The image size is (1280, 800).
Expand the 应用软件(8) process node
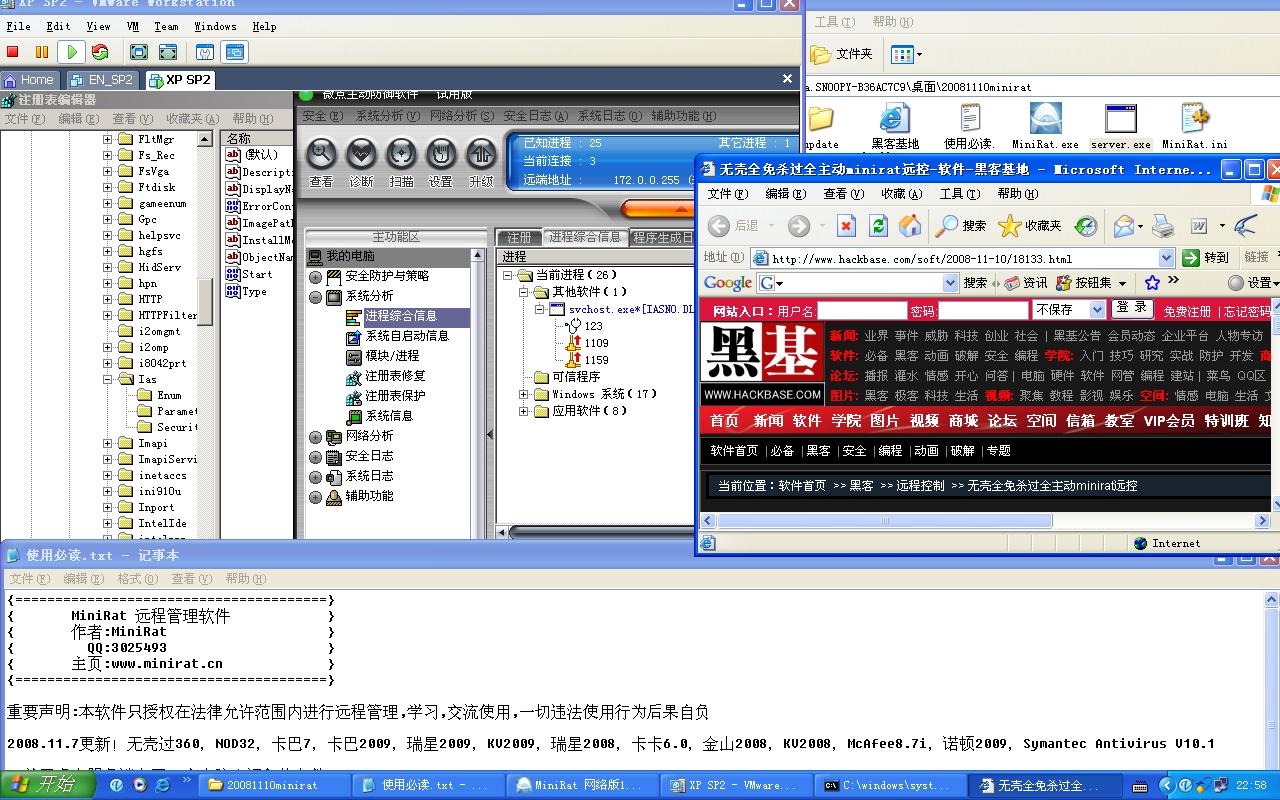(524, 411)
